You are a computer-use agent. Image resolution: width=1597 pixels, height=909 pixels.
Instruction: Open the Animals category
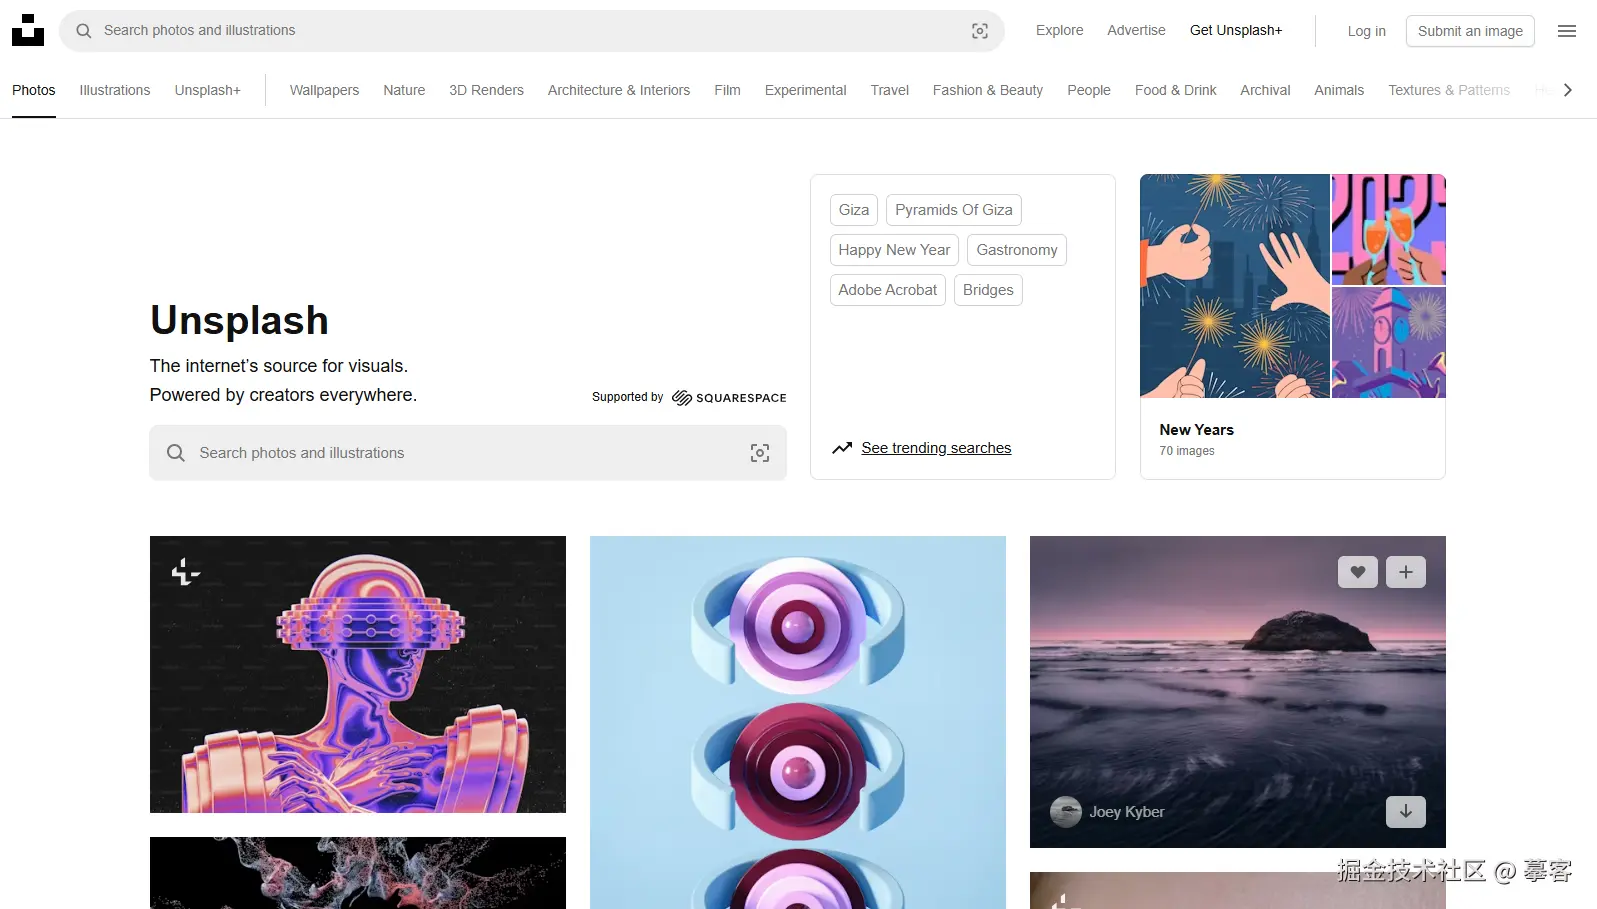click(x=1339, y=90)
